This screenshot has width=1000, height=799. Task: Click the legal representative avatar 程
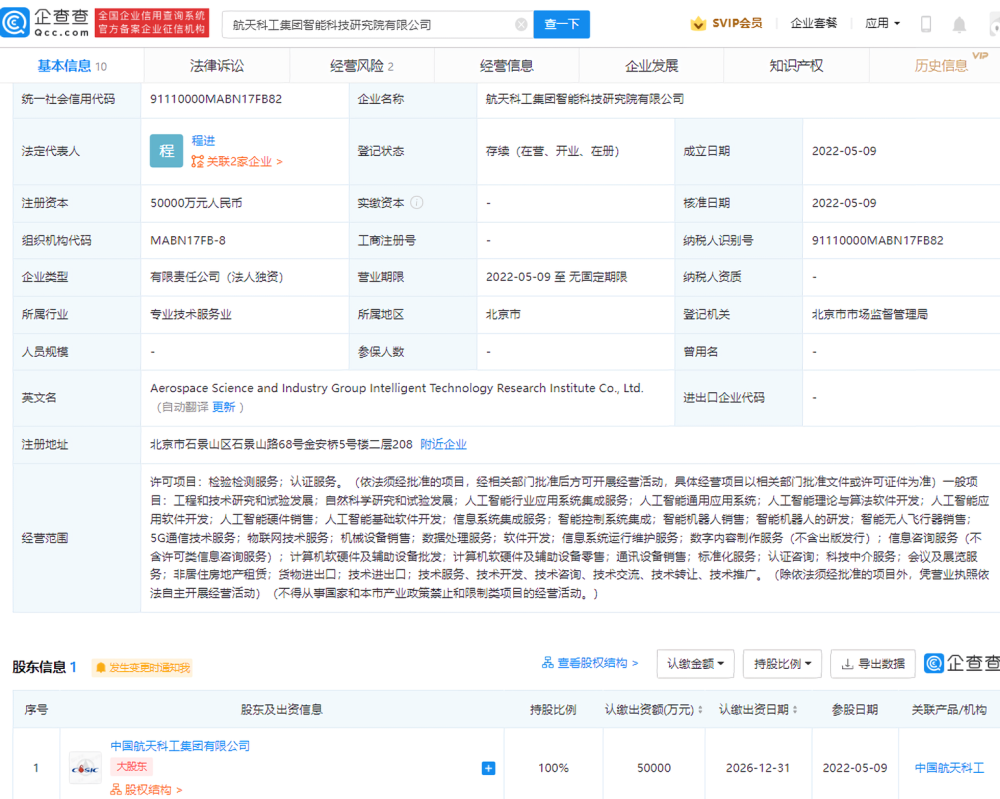click(166, 150)
